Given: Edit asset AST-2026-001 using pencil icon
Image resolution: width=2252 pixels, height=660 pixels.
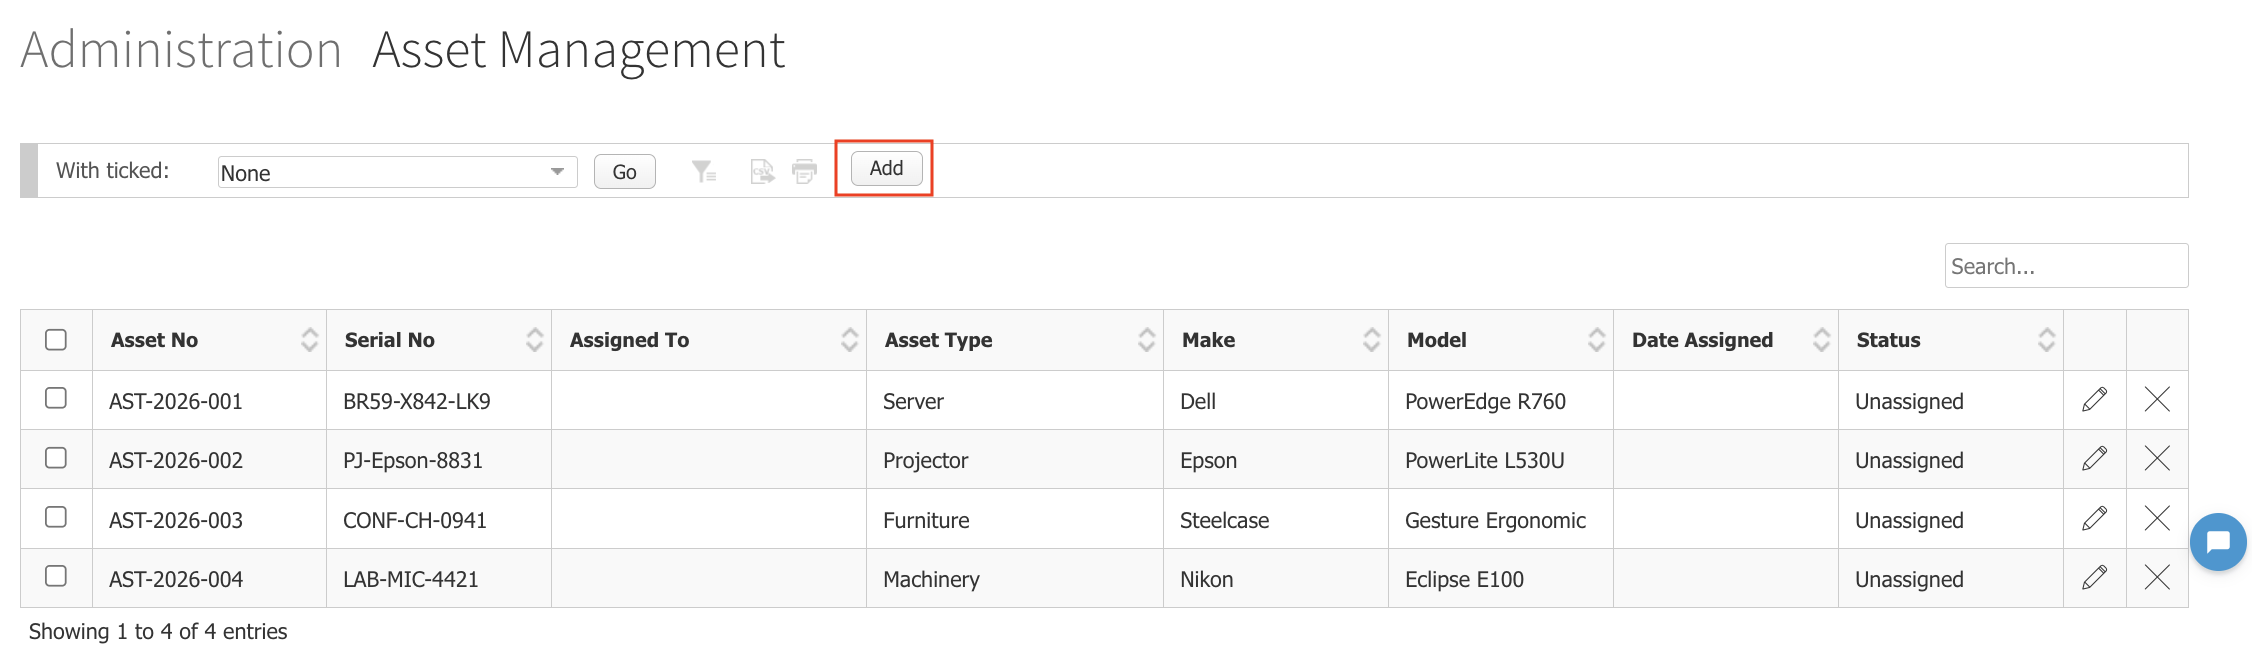Looking at the screenshot, I should [2094, 400].
